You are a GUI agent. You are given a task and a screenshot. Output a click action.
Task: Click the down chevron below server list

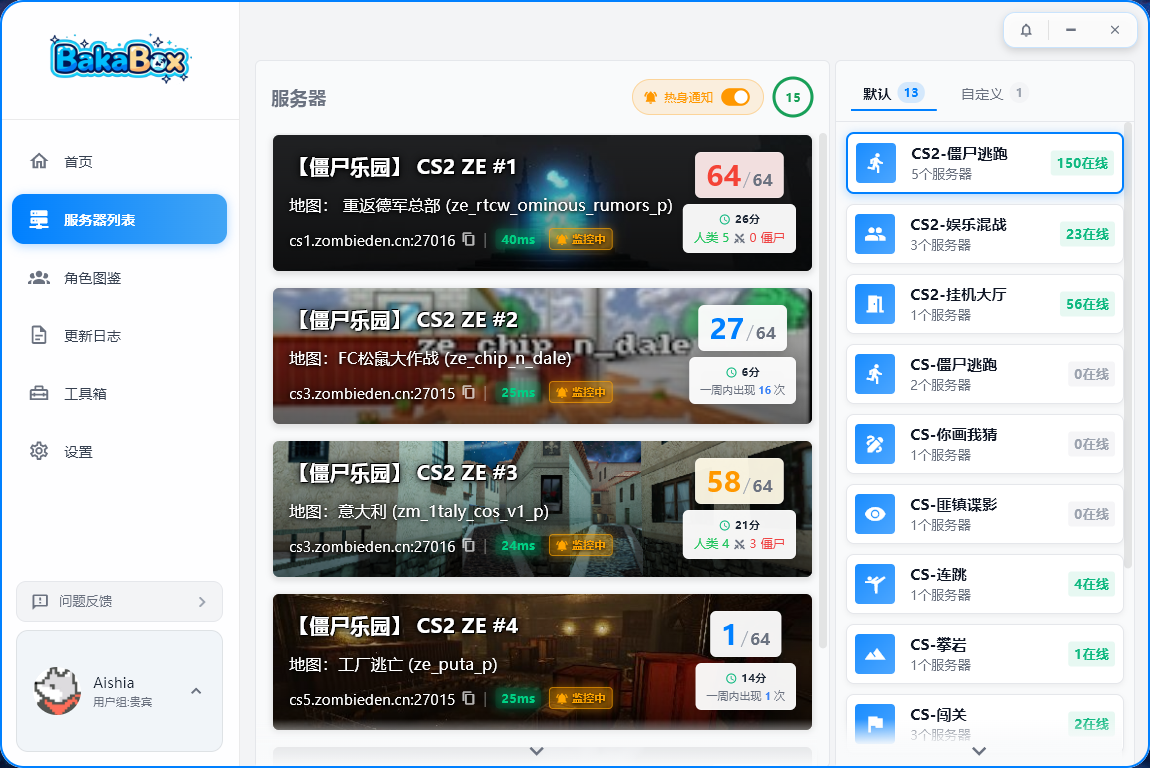coord(537,751)
